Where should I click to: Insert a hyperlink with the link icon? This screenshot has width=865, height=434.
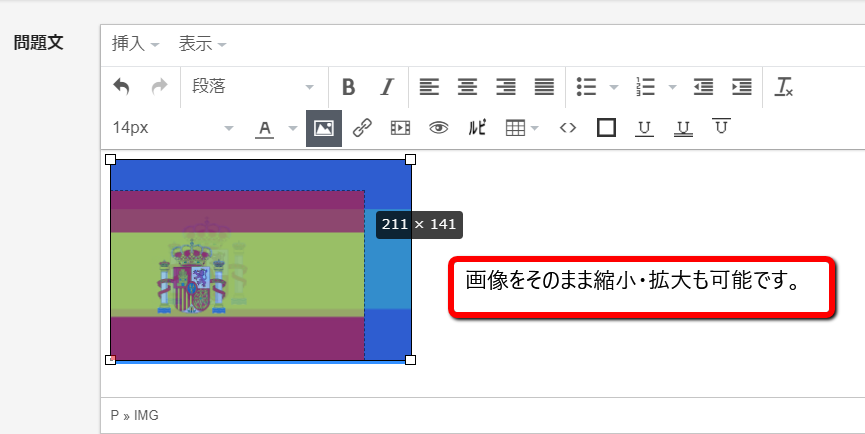362,128
